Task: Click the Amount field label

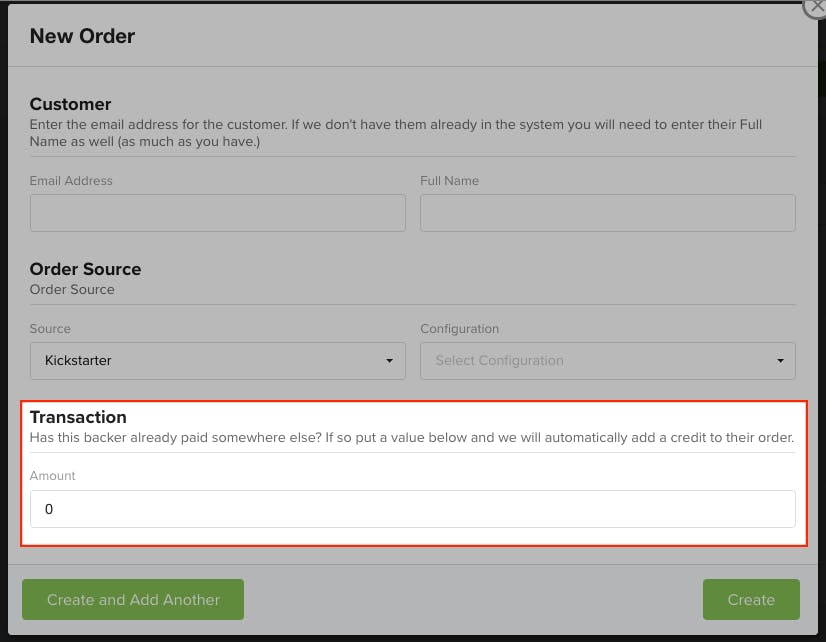Action: coord(52,476)
